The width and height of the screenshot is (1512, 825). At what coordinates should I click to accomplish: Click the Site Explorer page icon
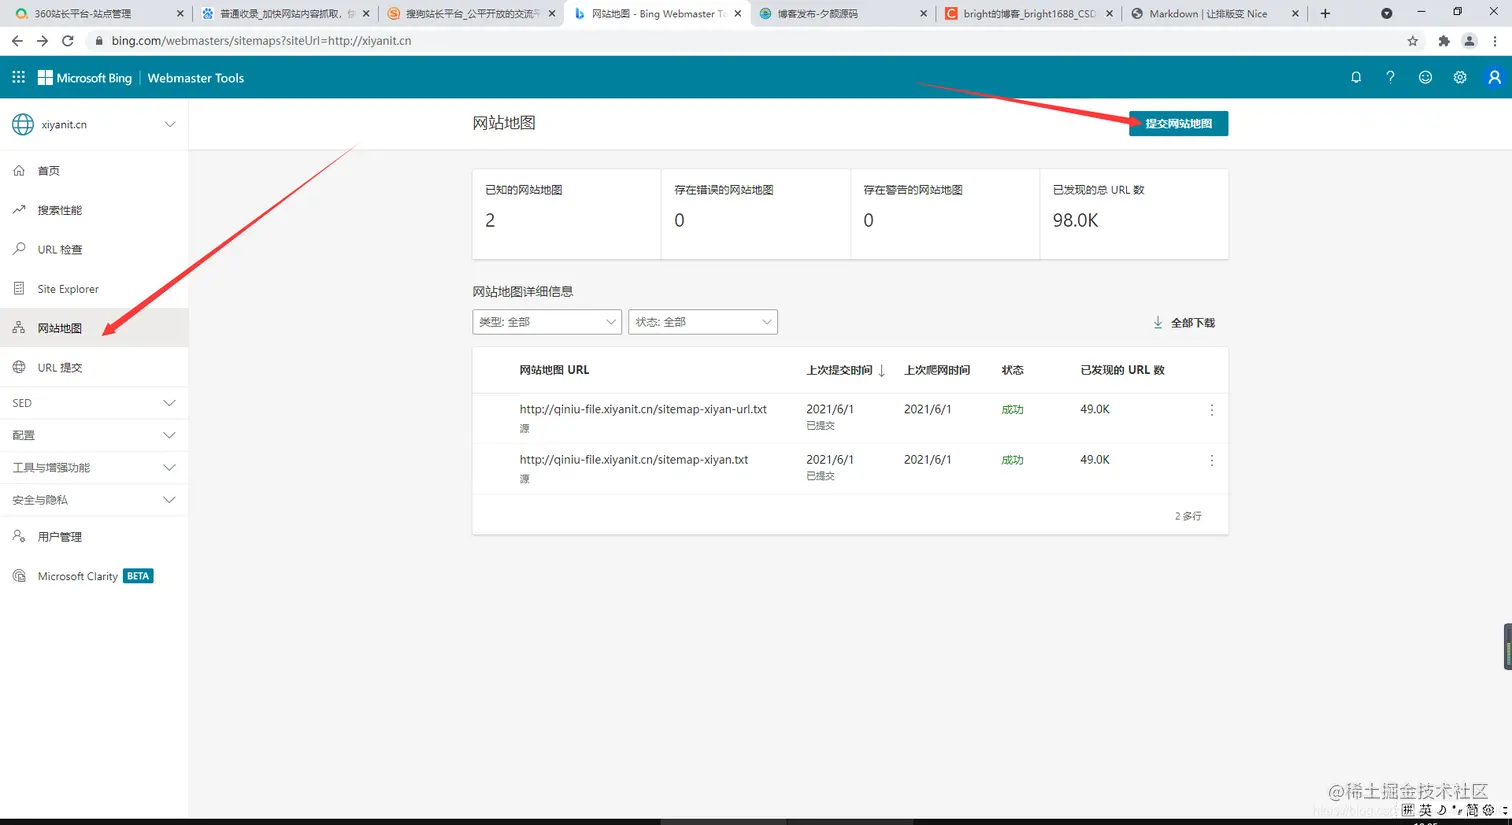[x=19, y=288]
